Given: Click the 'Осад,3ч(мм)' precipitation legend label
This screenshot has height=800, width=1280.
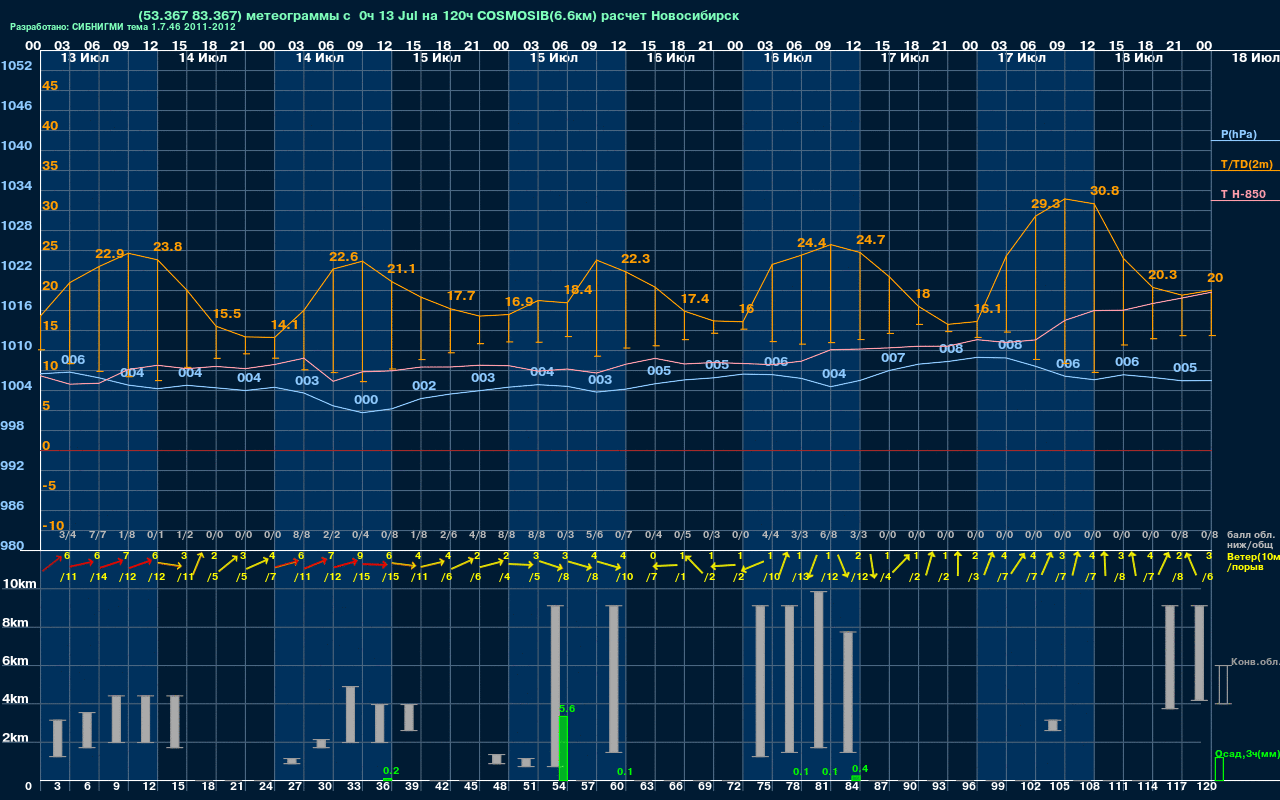Looking at the screenshot, I should coord(1247,753).
